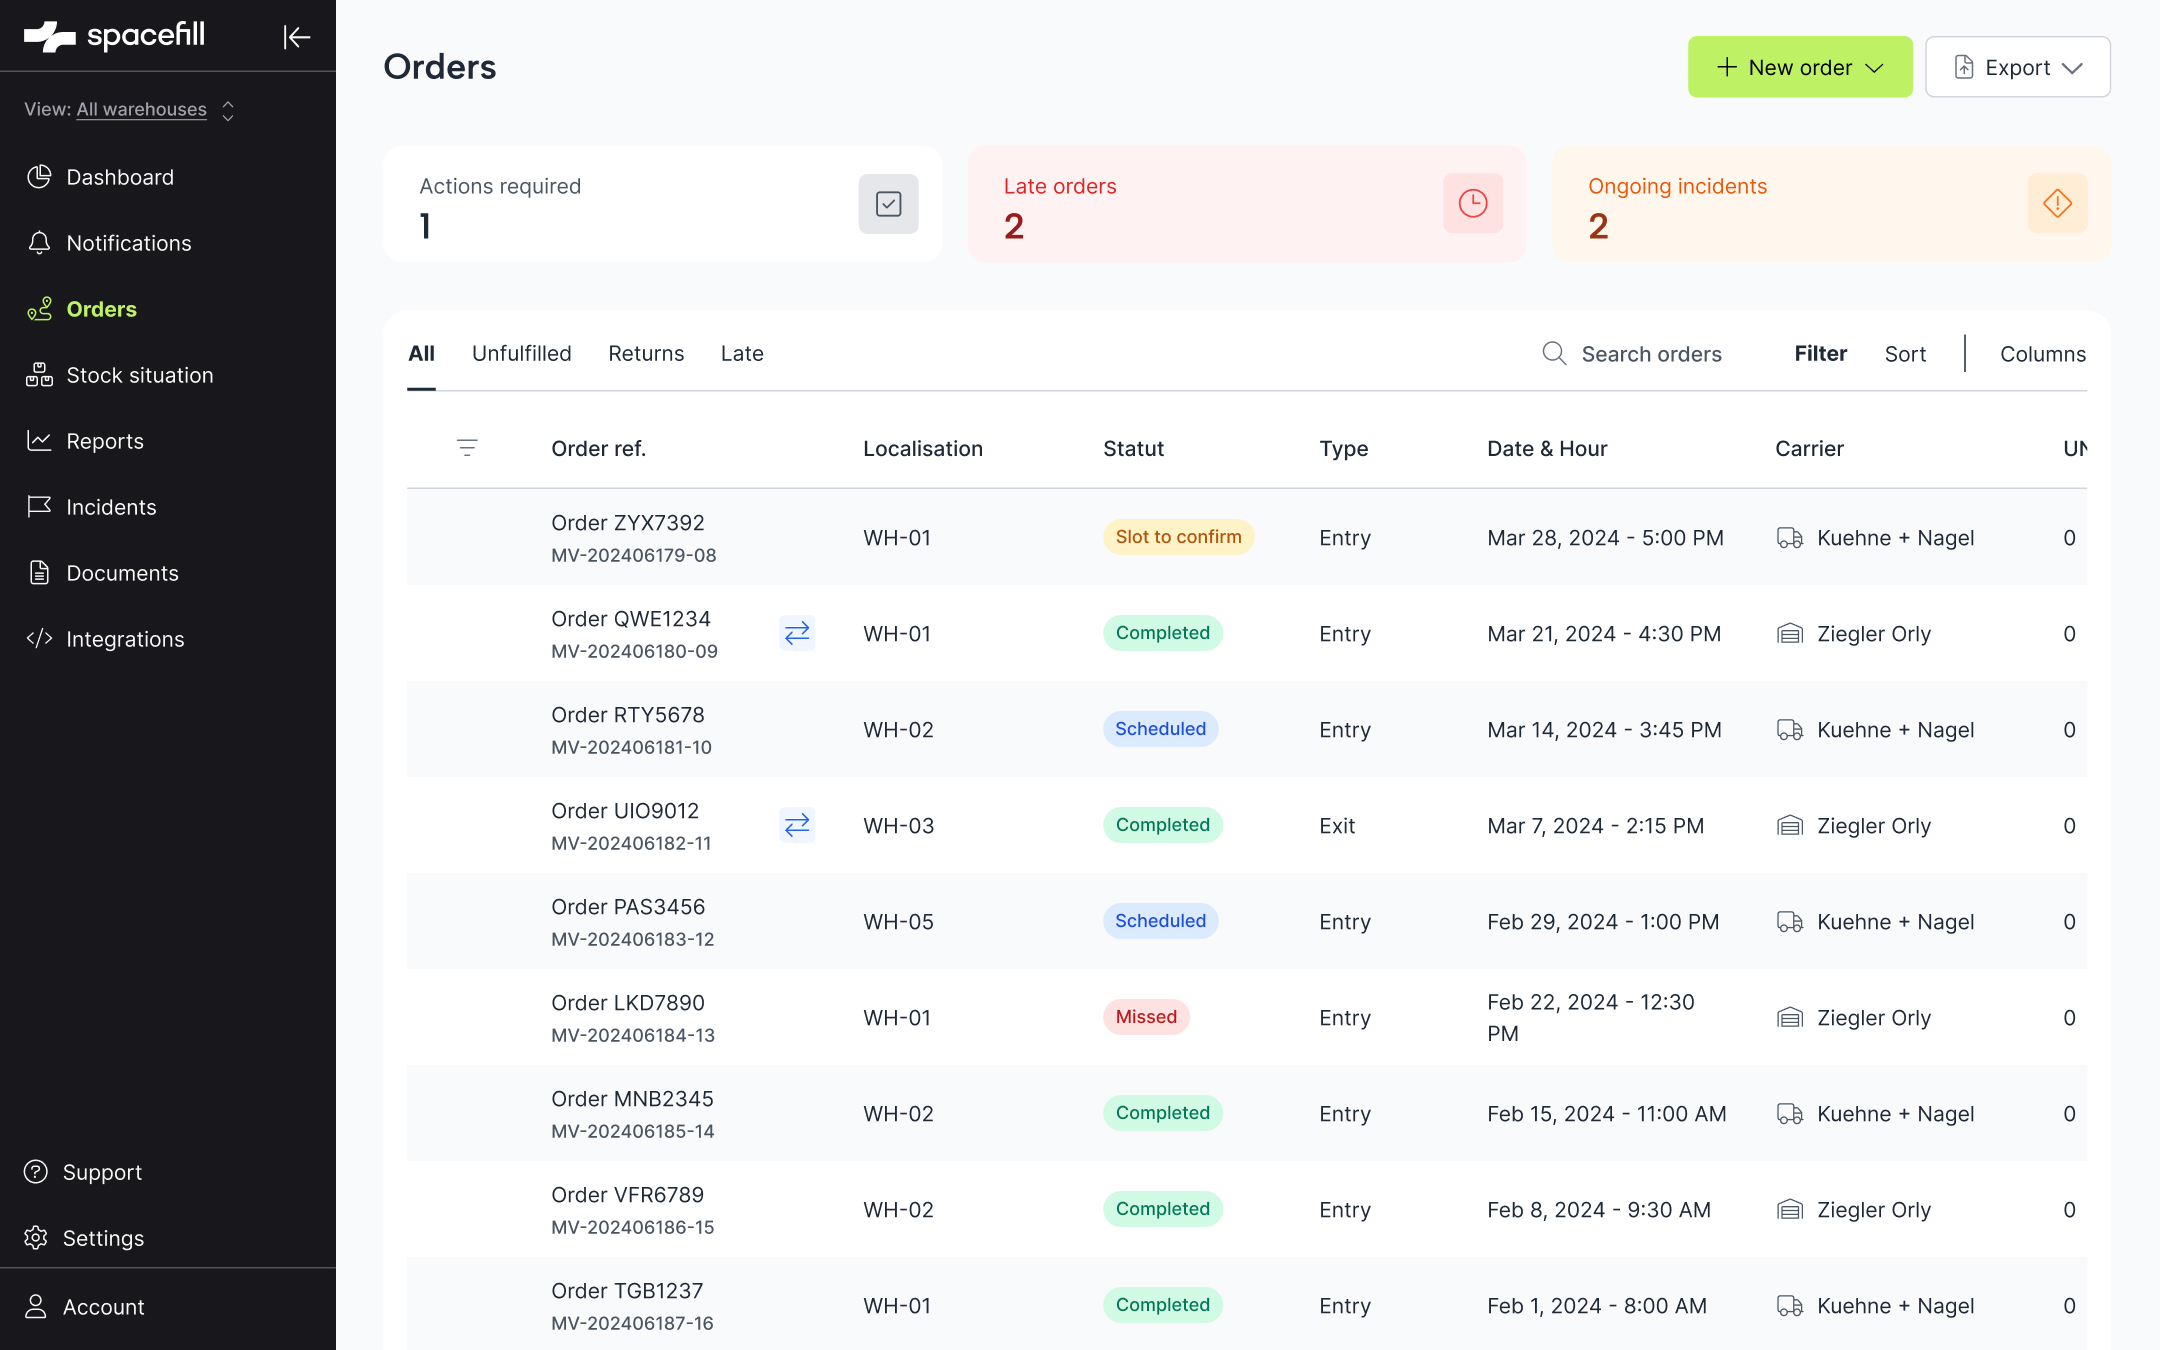Click the Sort button

point(1905,354)
